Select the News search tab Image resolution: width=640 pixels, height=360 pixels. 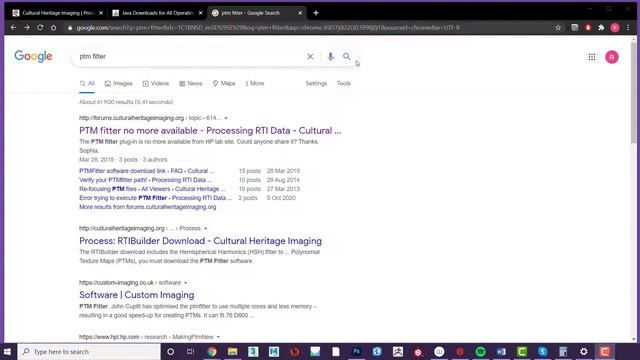(191, 83)
